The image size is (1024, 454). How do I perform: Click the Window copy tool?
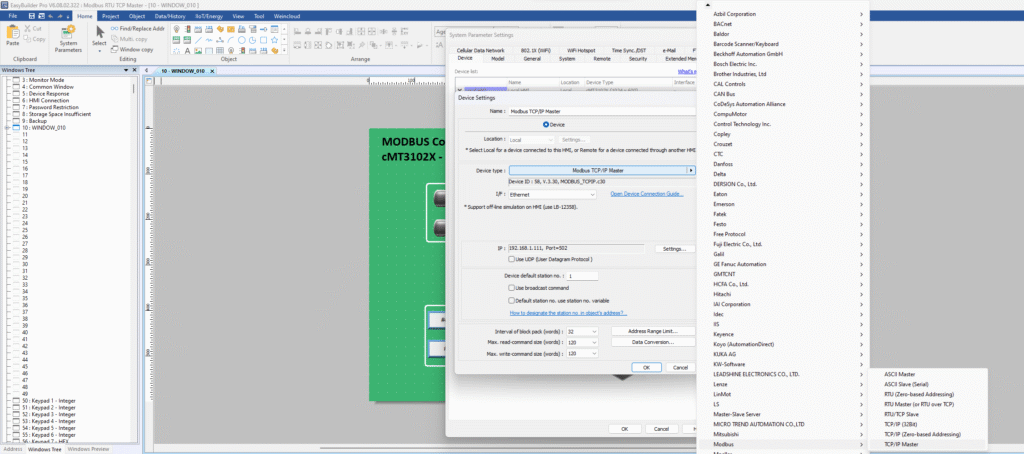click(132, 49)
